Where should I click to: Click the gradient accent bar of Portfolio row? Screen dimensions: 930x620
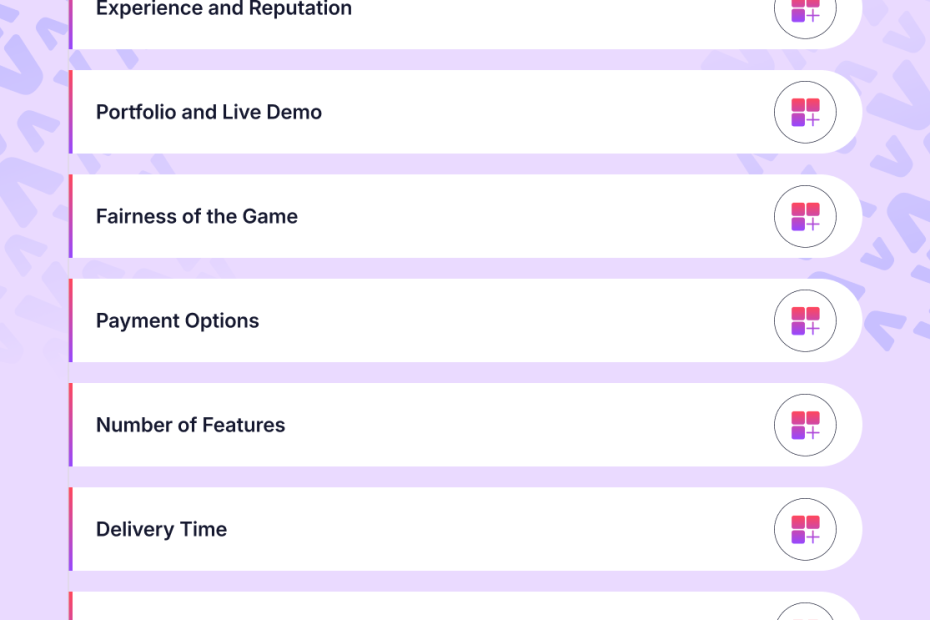(71, 112)
